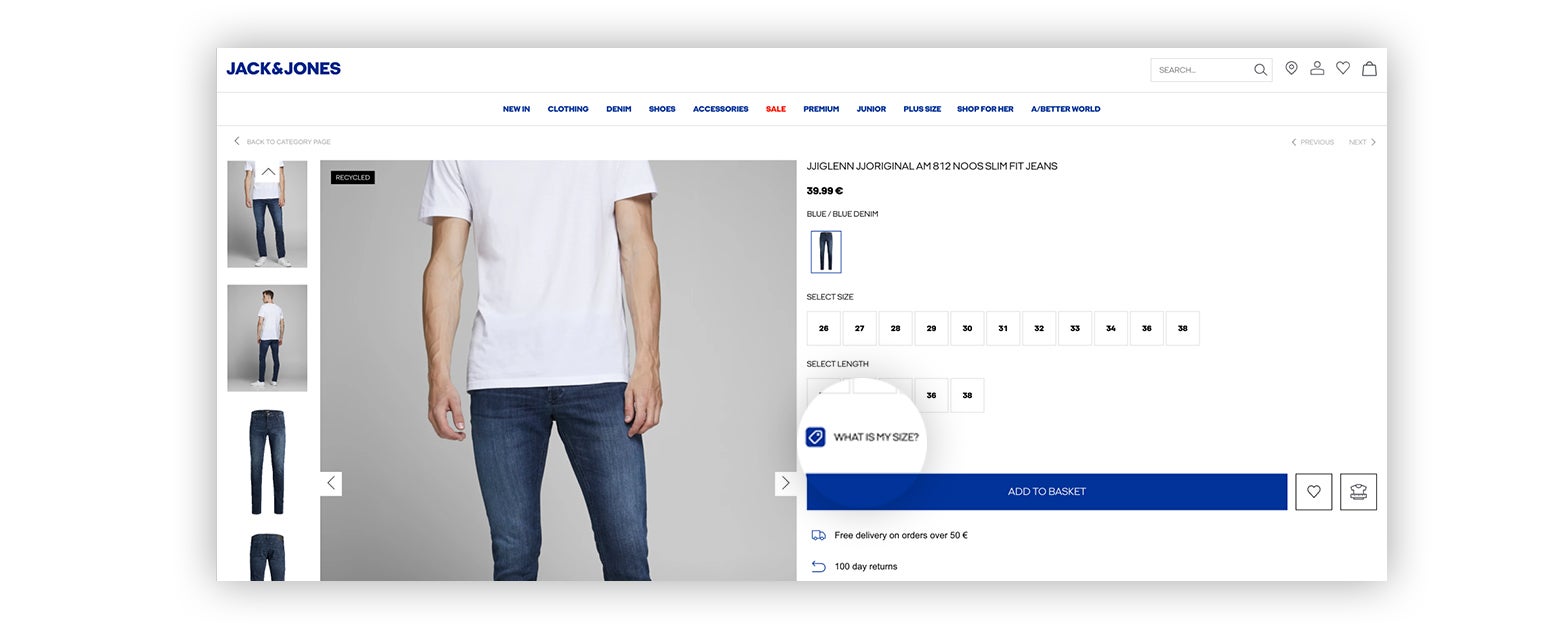Open the wishlist heart in header

[x=1343, y=68]
